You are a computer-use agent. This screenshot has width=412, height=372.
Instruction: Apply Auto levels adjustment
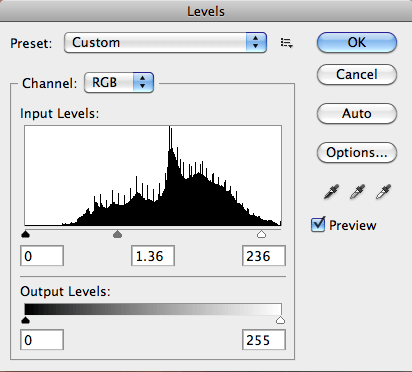[x=357, y=114]
